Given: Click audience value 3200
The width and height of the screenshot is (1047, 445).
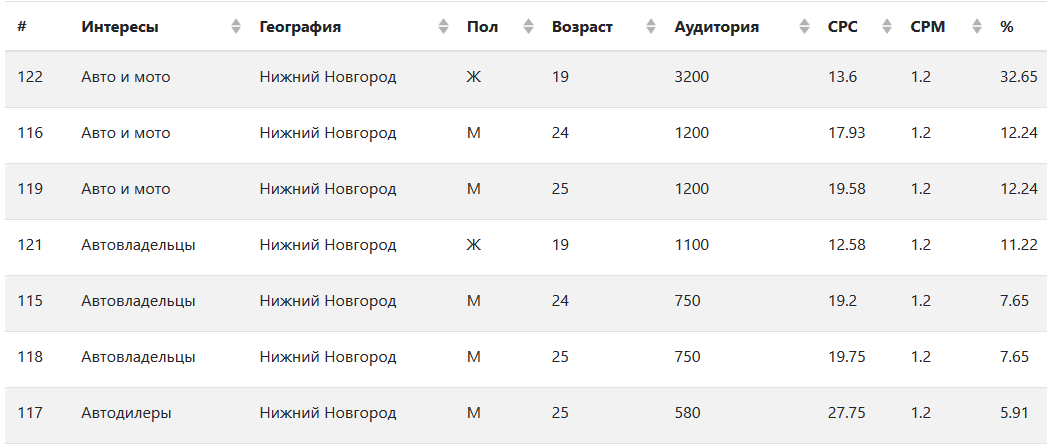Looking at the screenshot, I should [692, 77].
